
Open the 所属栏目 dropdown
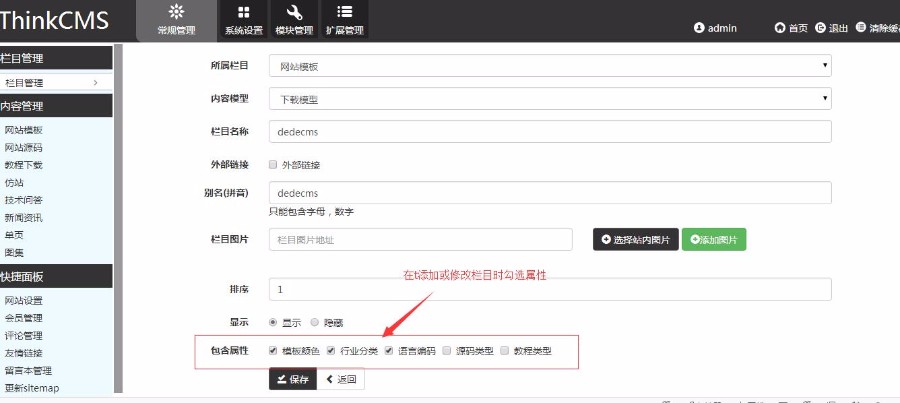550,66
